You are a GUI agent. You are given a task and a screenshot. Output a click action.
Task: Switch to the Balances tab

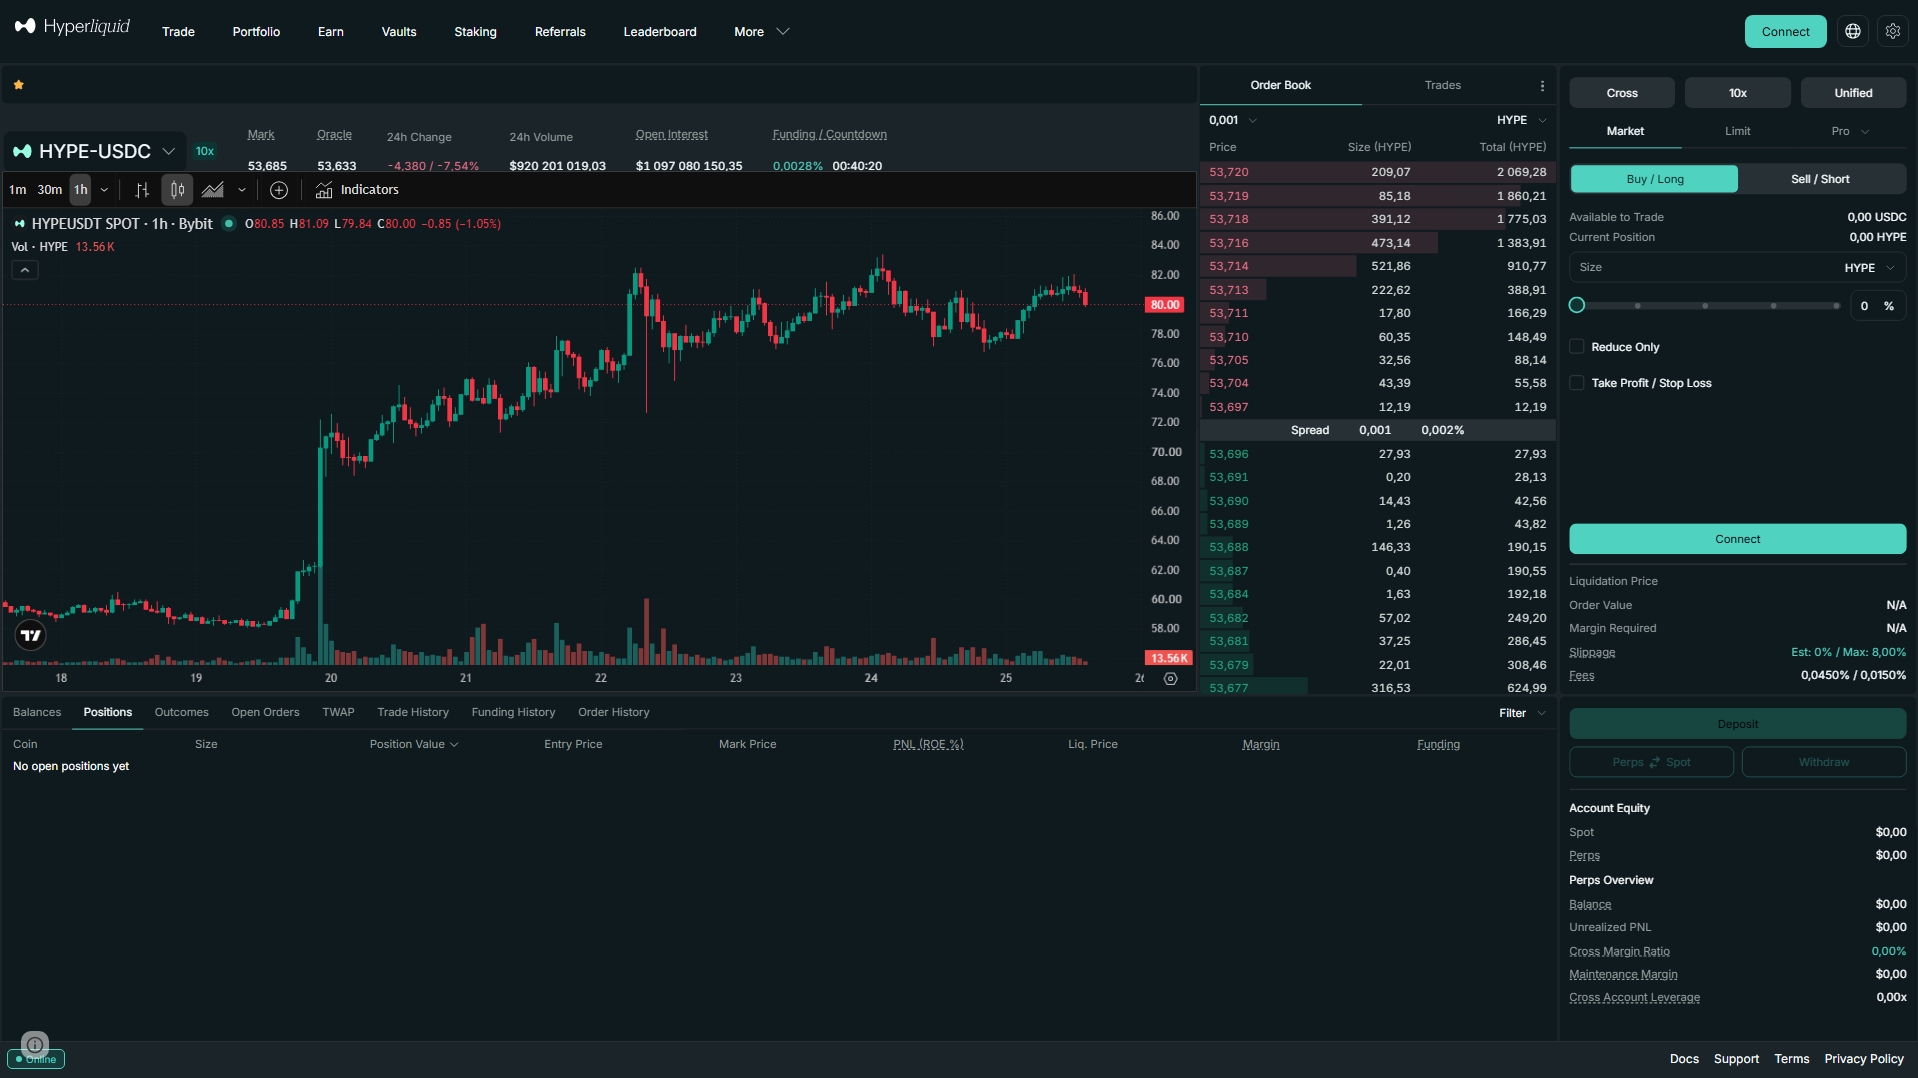[37, 712]
